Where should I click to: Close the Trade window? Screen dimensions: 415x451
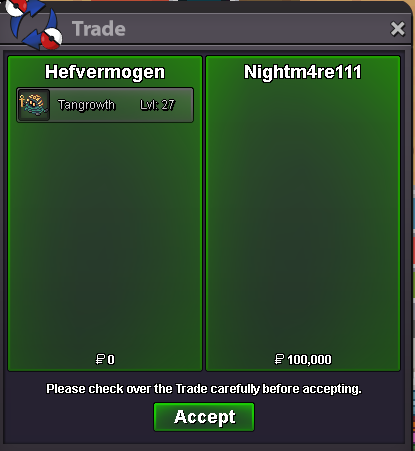click(398, 29)
